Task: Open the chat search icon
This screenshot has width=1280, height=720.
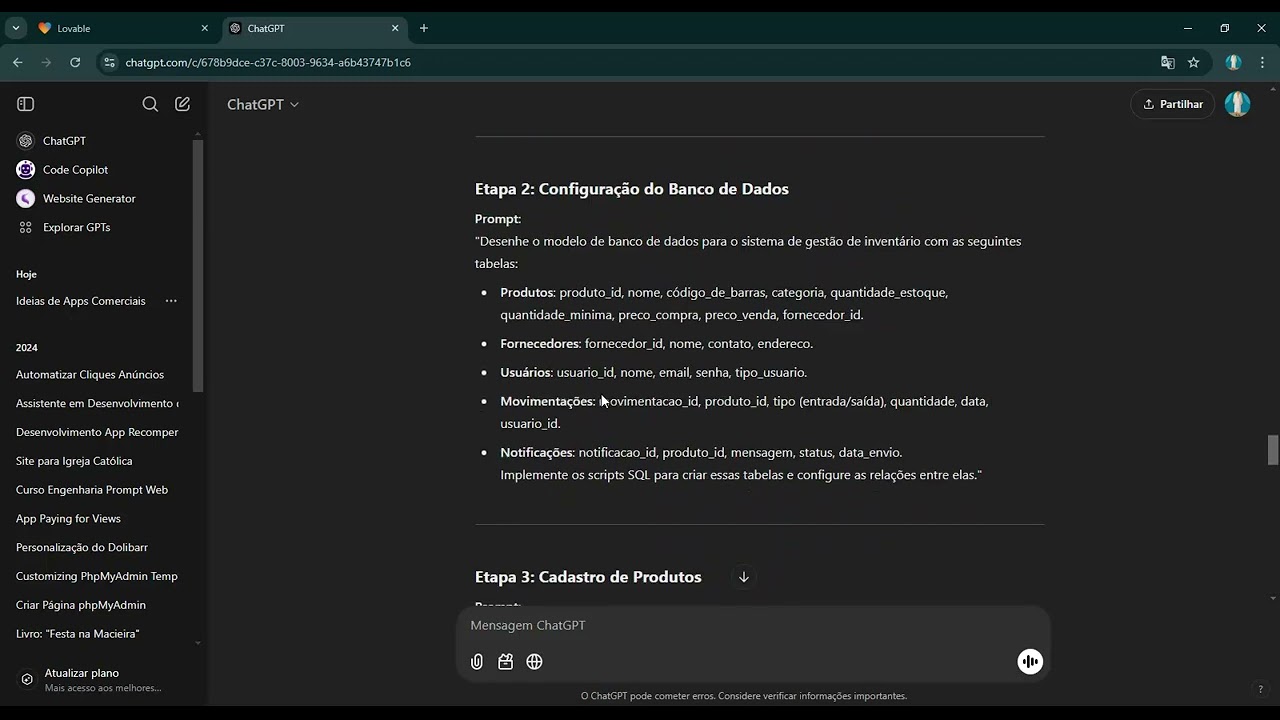Action: click(150, 104)
